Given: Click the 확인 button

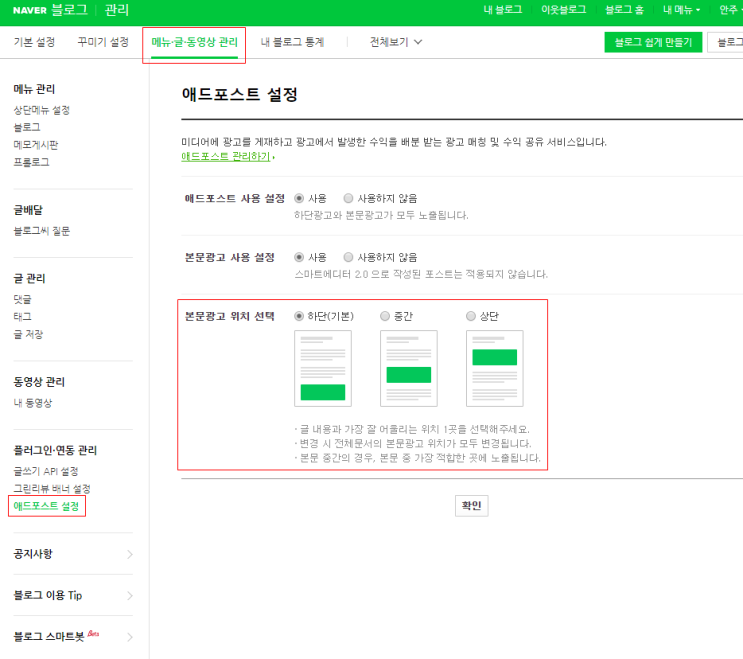Looking at the screenshot, I should pyautogui.click(x=471, y=506).
